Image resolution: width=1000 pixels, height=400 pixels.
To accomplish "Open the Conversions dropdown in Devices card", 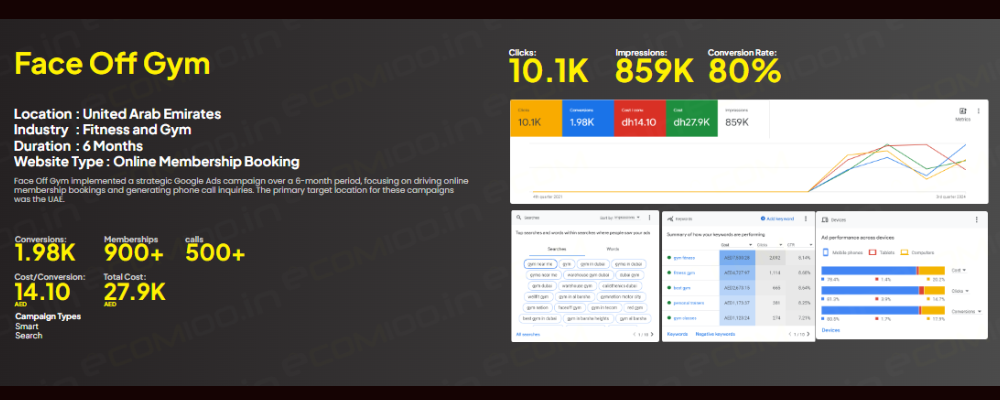I will (x=968, y=311).
